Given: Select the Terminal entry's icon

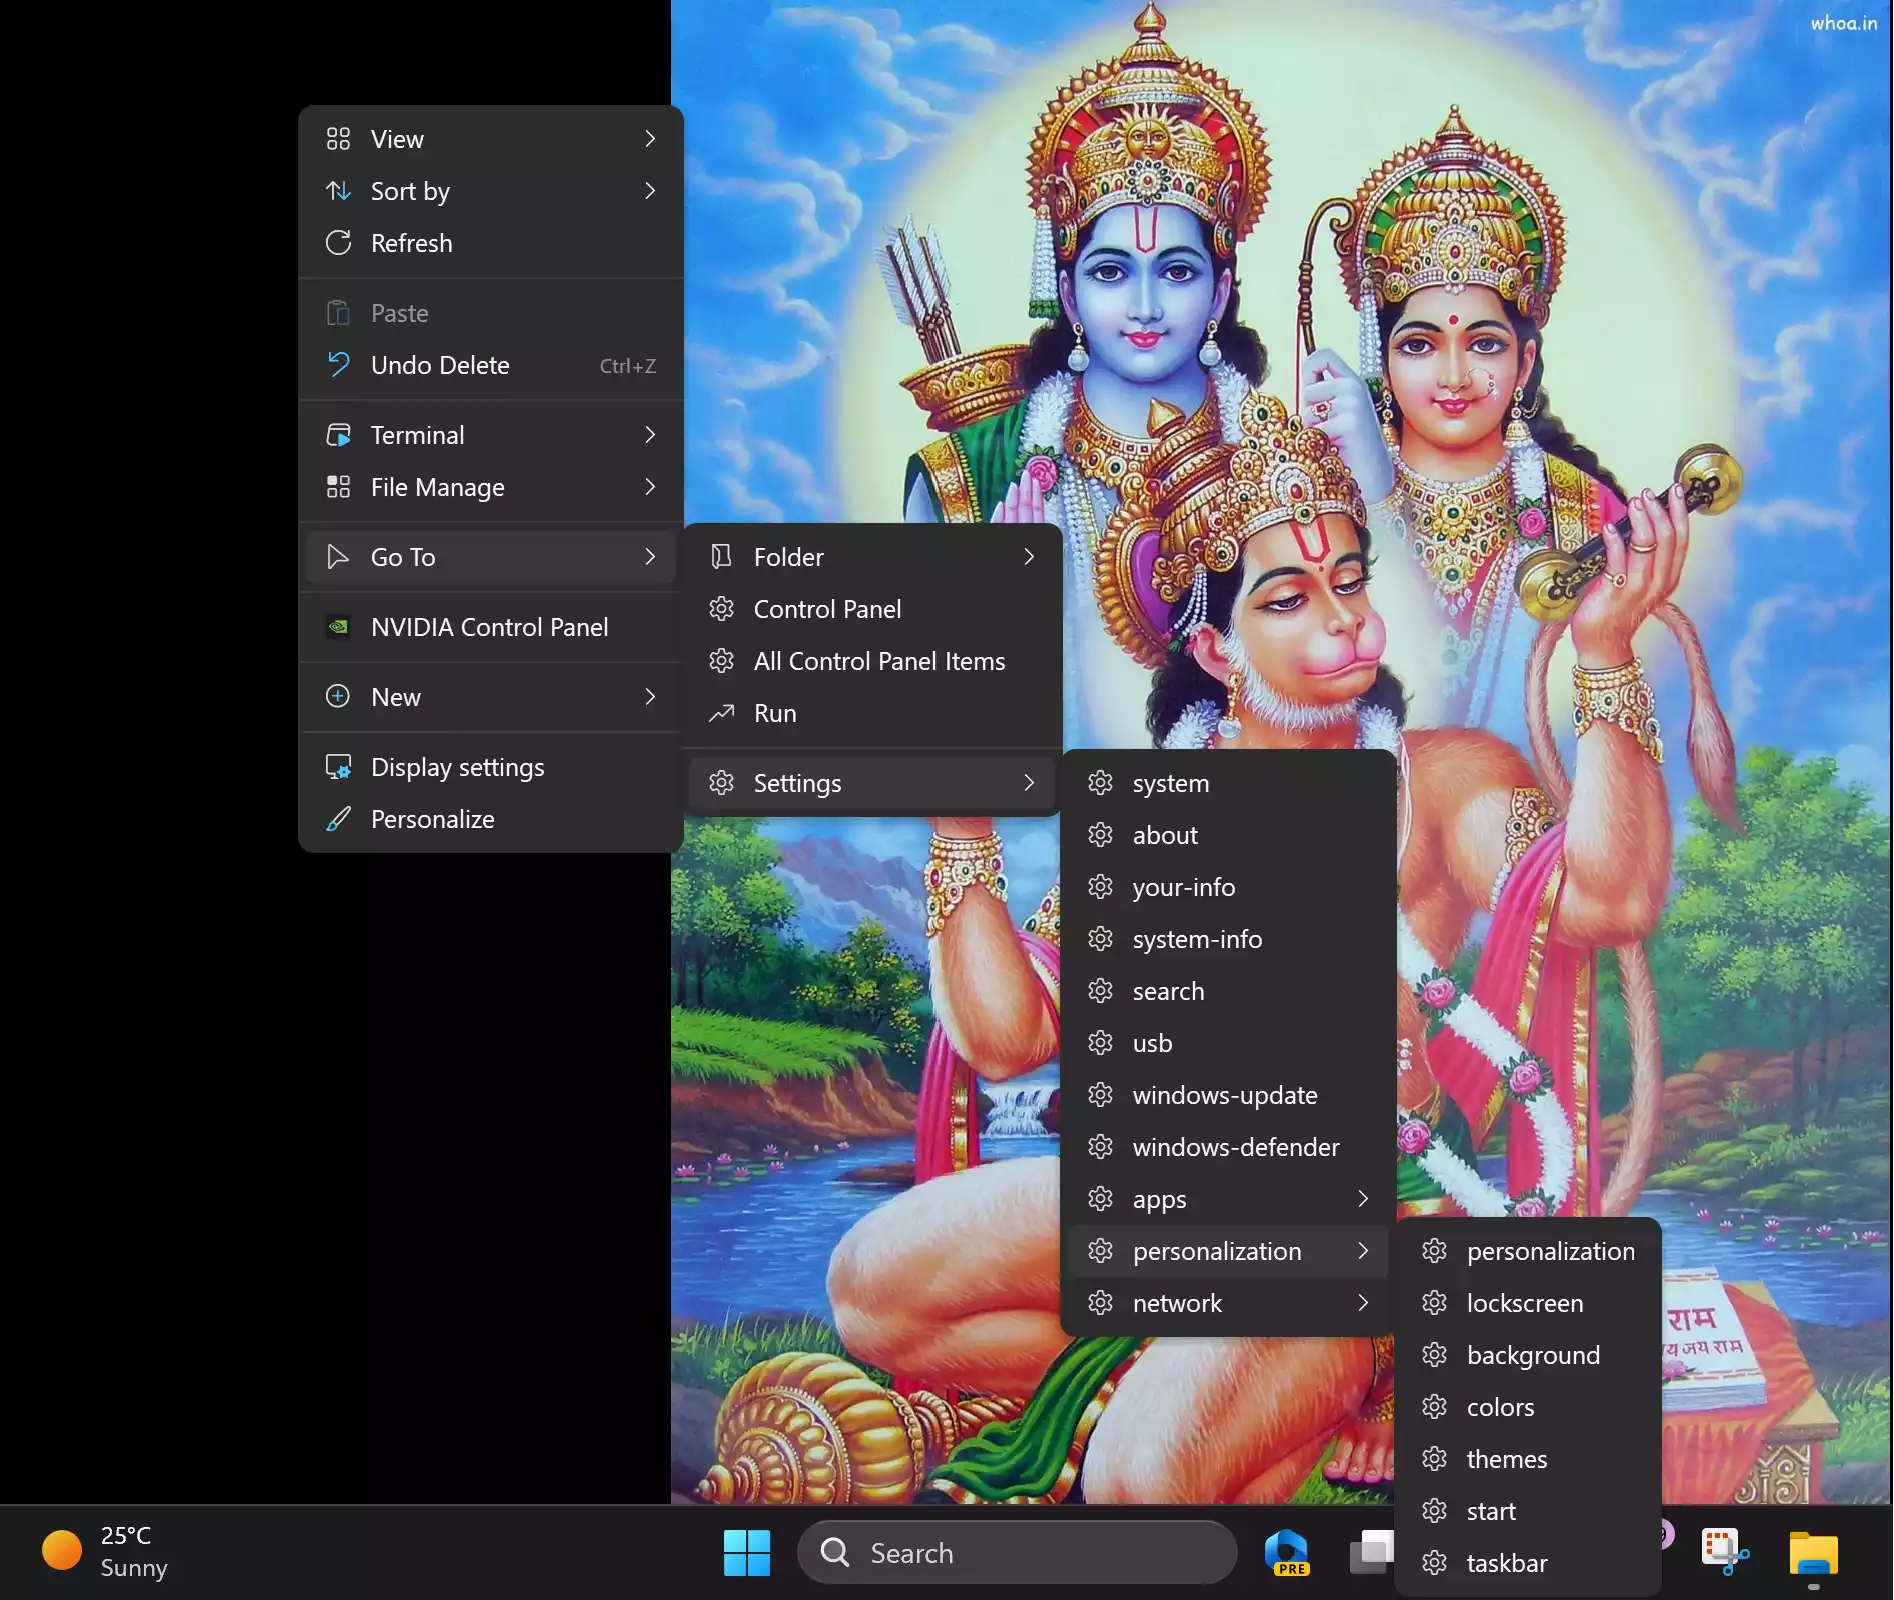Looking at the screenshot, I should coord(339,434).
